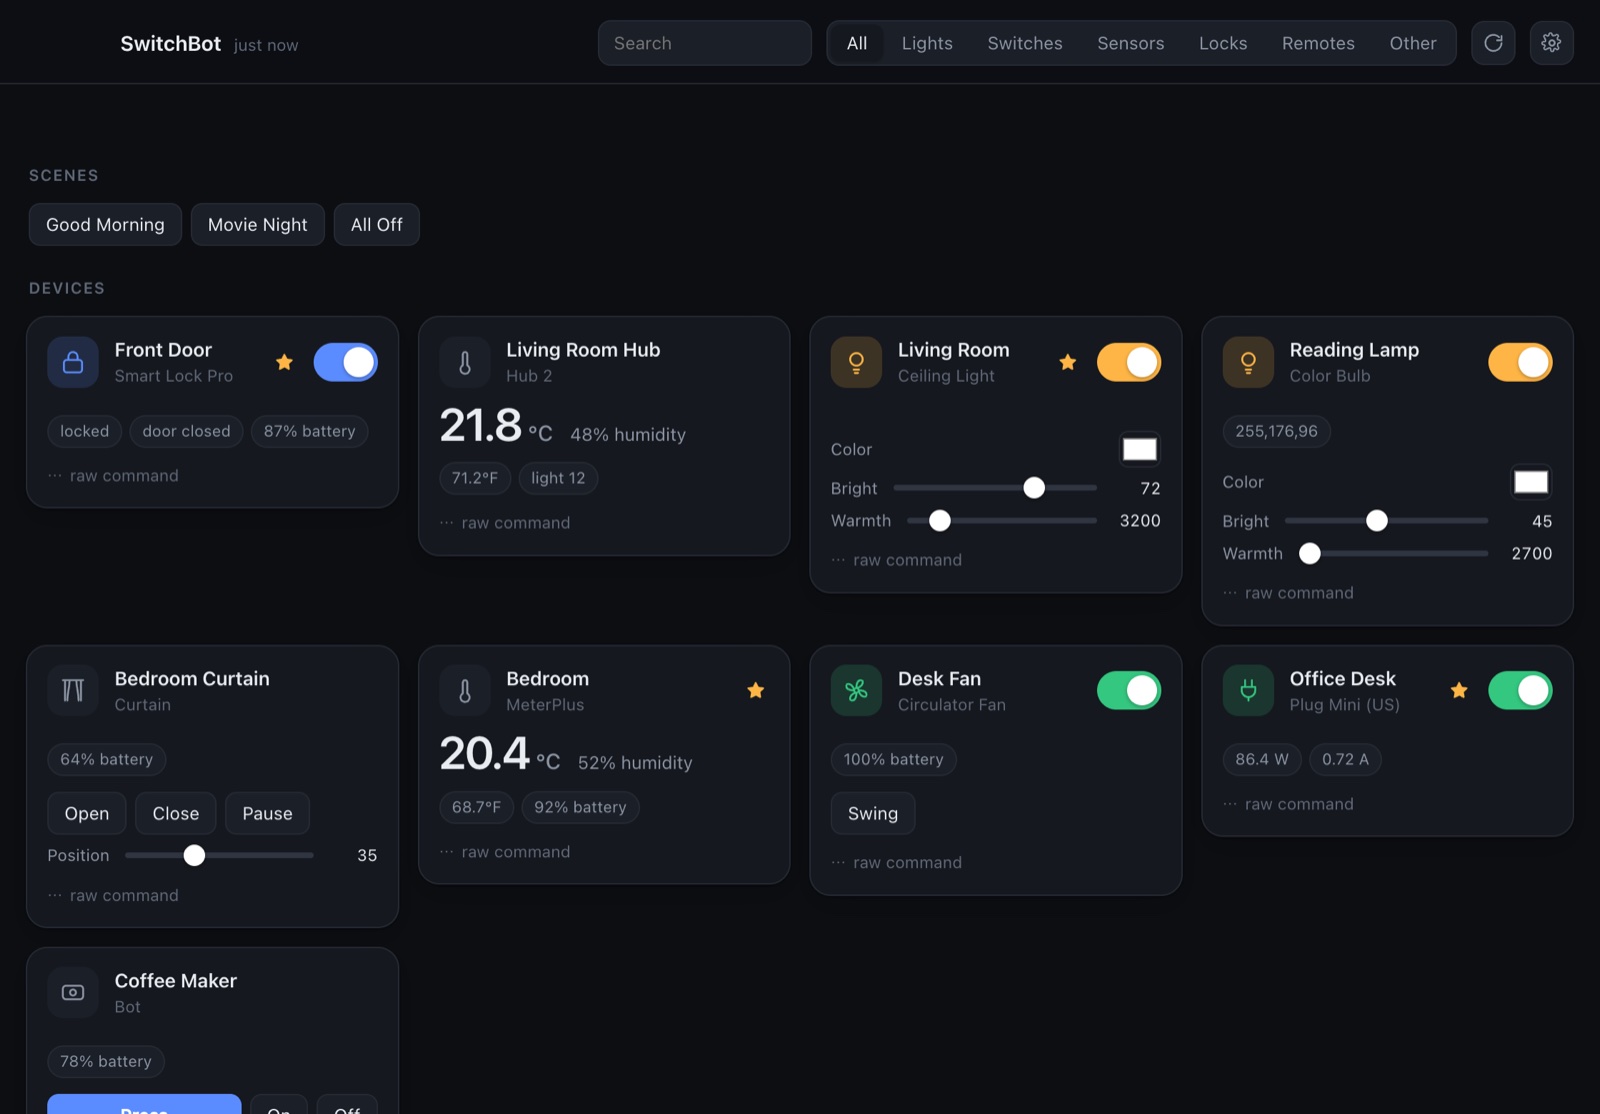1600x1114 pixels.
Task: Expand raw command on Bedroom Curtain card
Action: point(113,896)
